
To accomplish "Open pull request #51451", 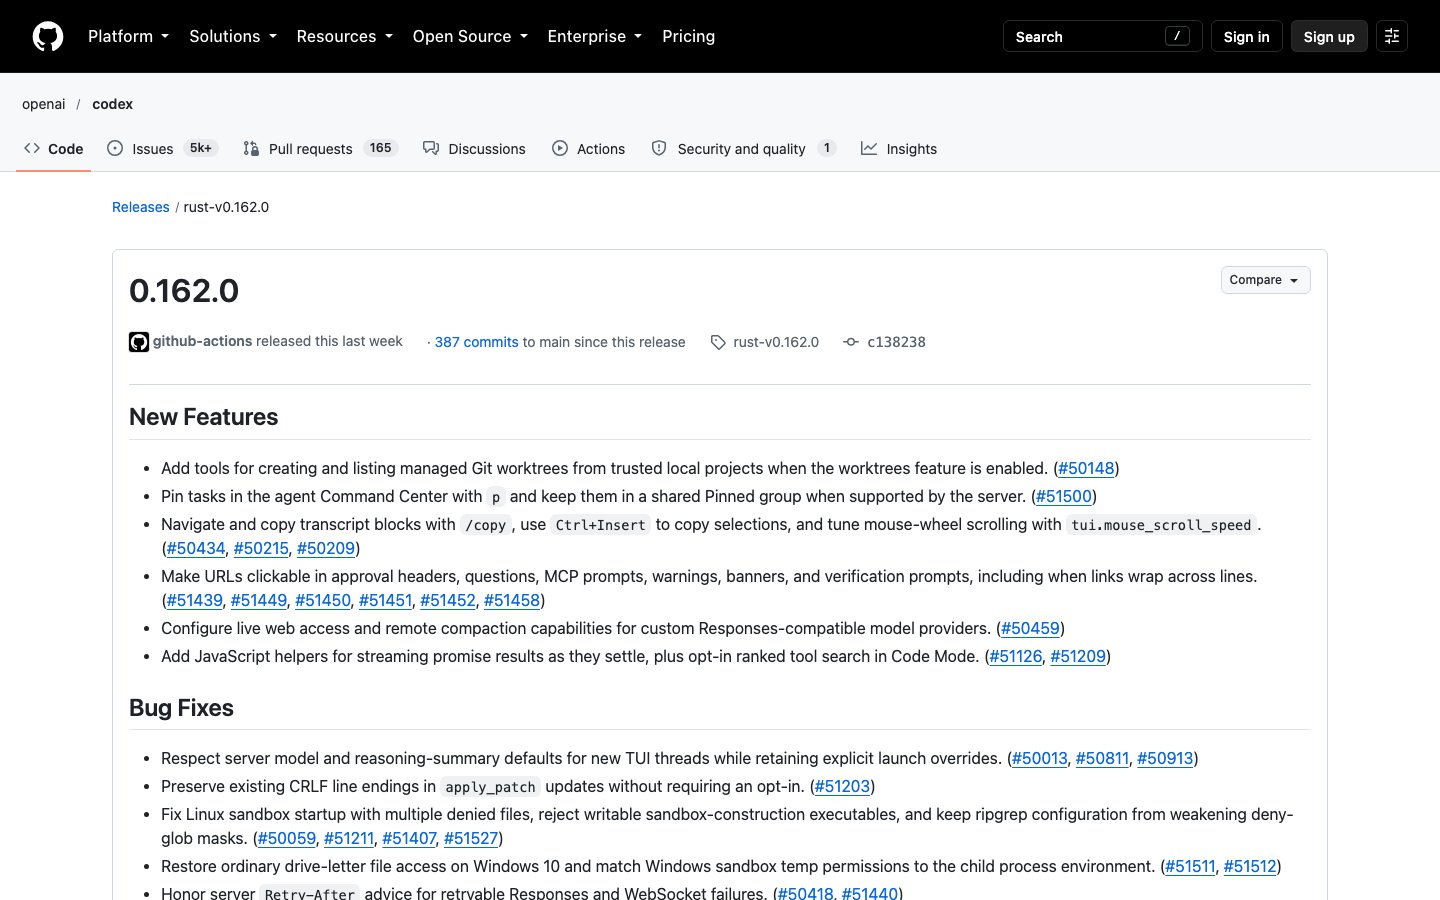I will click(x=385, y=600).
